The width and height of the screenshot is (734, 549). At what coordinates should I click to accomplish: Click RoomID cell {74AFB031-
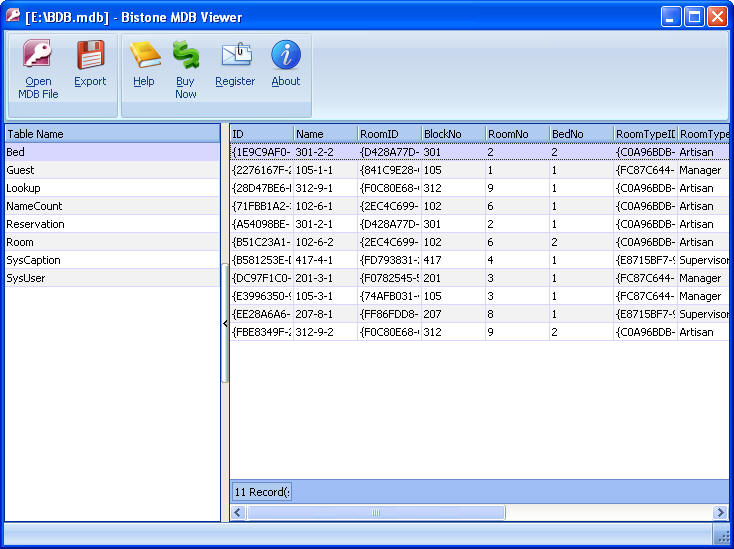390,296
